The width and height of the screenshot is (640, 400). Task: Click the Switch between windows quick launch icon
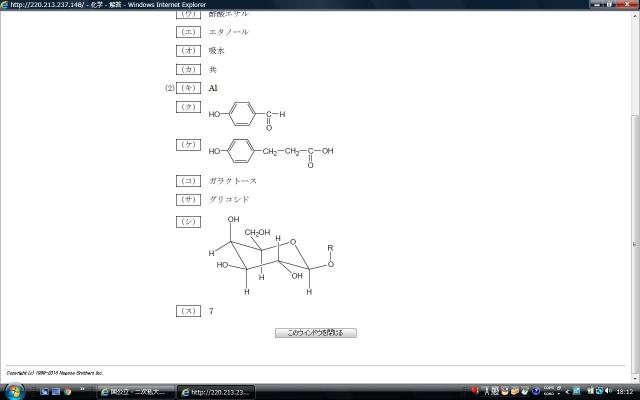(x=56, y=392)
